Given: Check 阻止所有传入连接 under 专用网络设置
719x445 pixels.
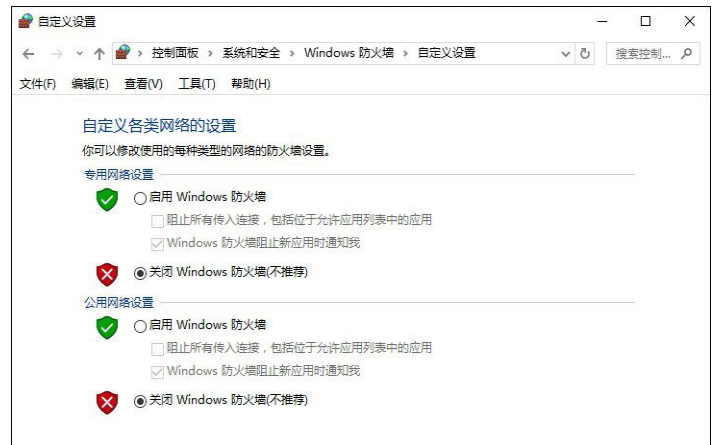Looking at the screenshot, I should coord(157,220).
